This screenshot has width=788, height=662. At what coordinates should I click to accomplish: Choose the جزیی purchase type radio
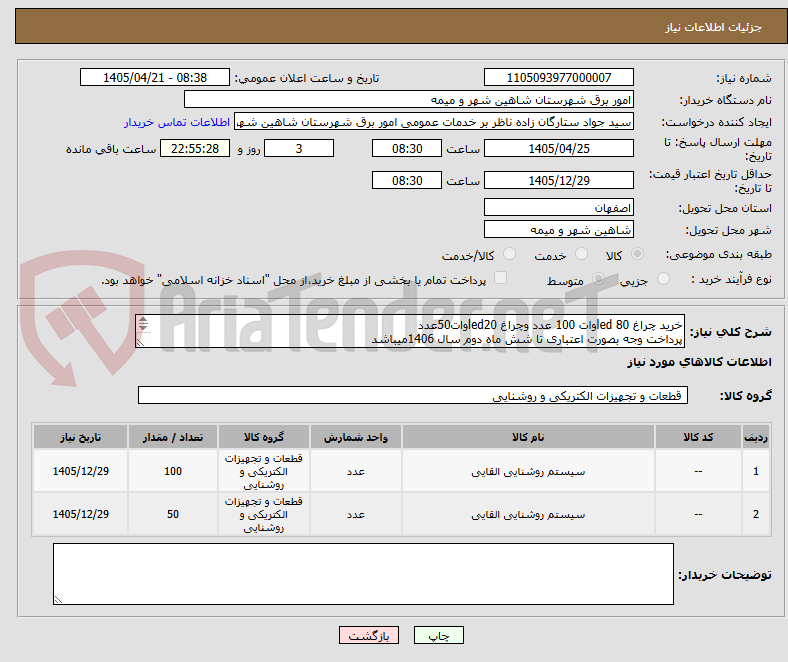(663, 278)
